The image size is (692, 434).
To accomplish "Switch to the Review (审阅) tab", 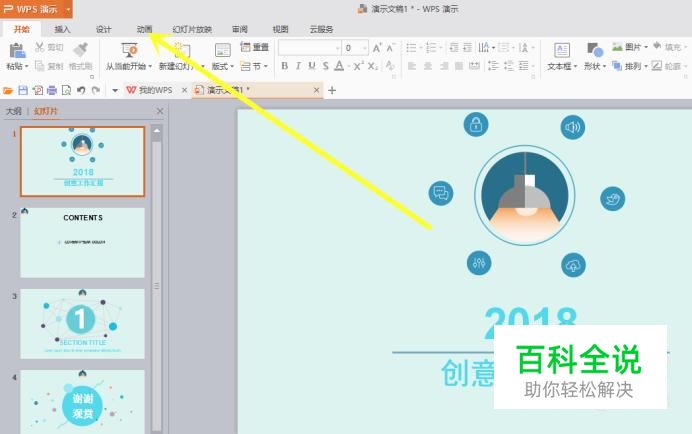I will click(x=240, y=29).
